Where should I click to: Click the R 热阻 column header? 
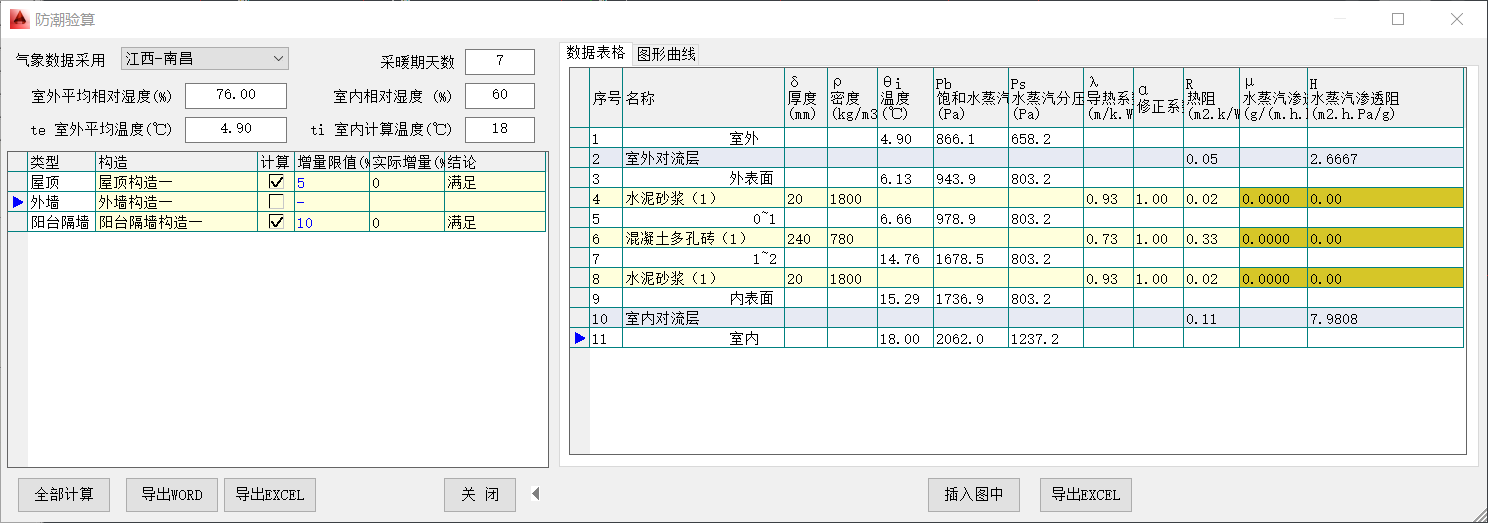[x=1211, y=98]
